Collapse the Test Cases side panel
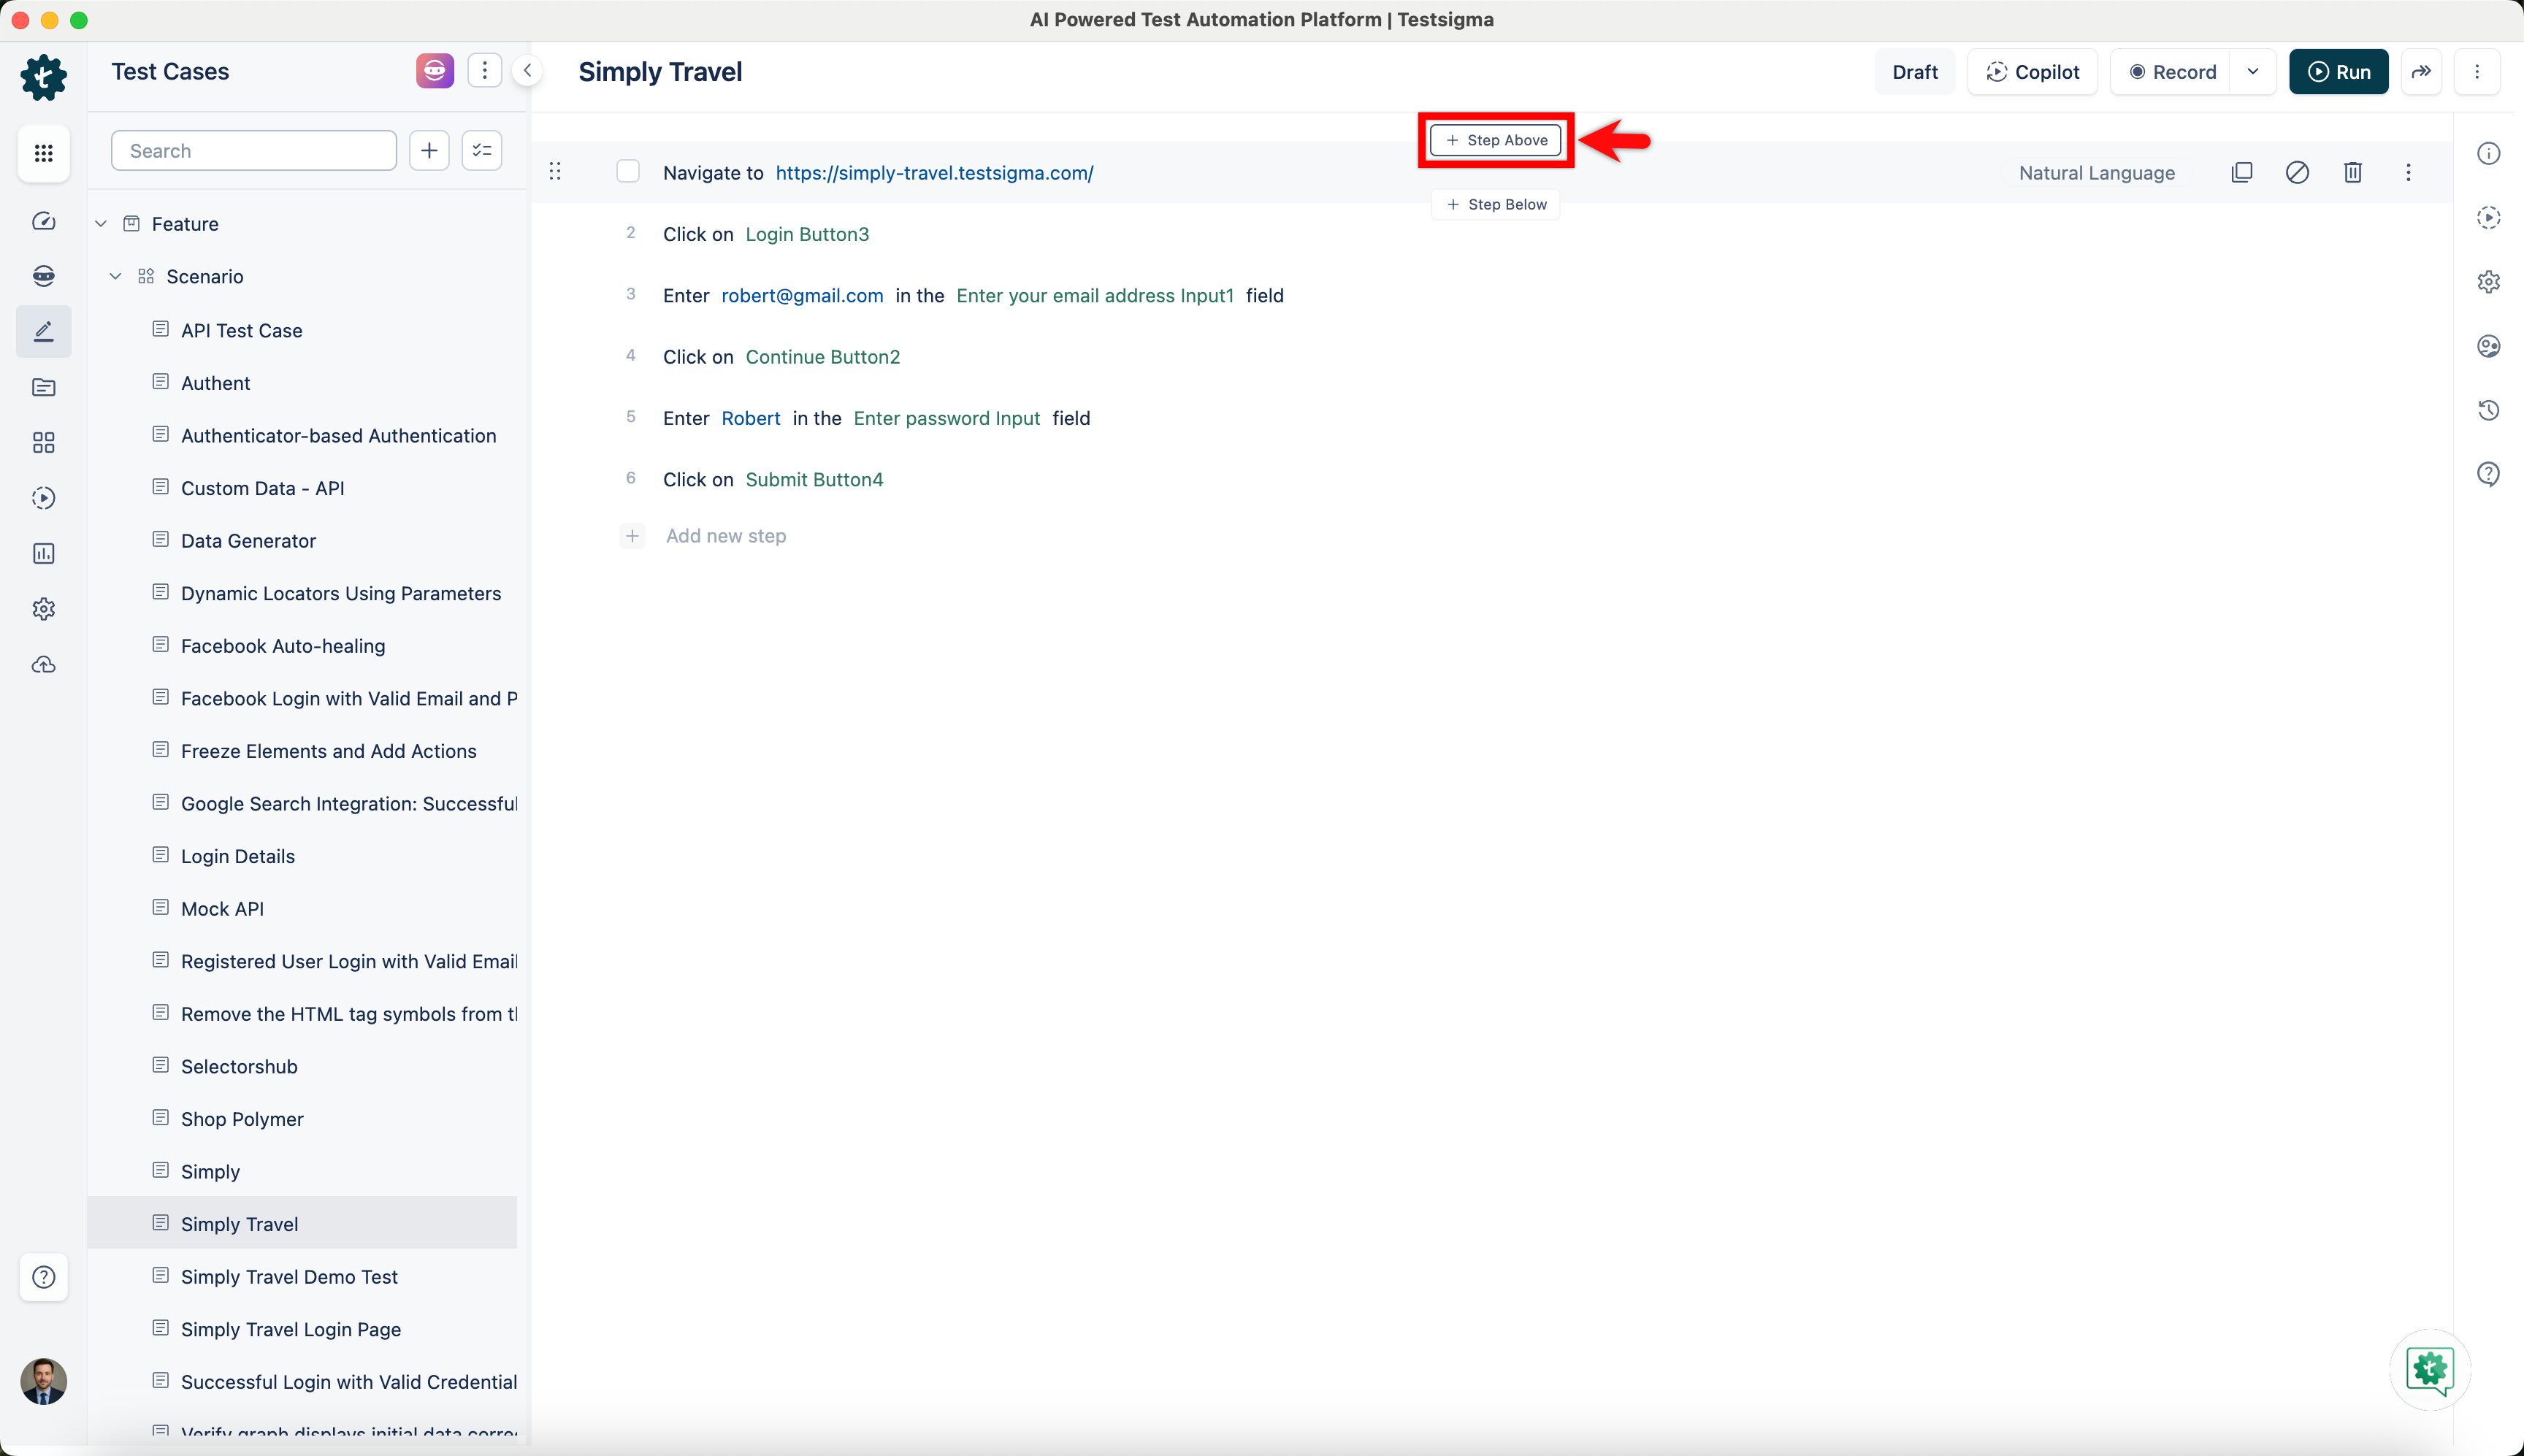Screen dimensions: 2524x1456 tap(527, 71)
